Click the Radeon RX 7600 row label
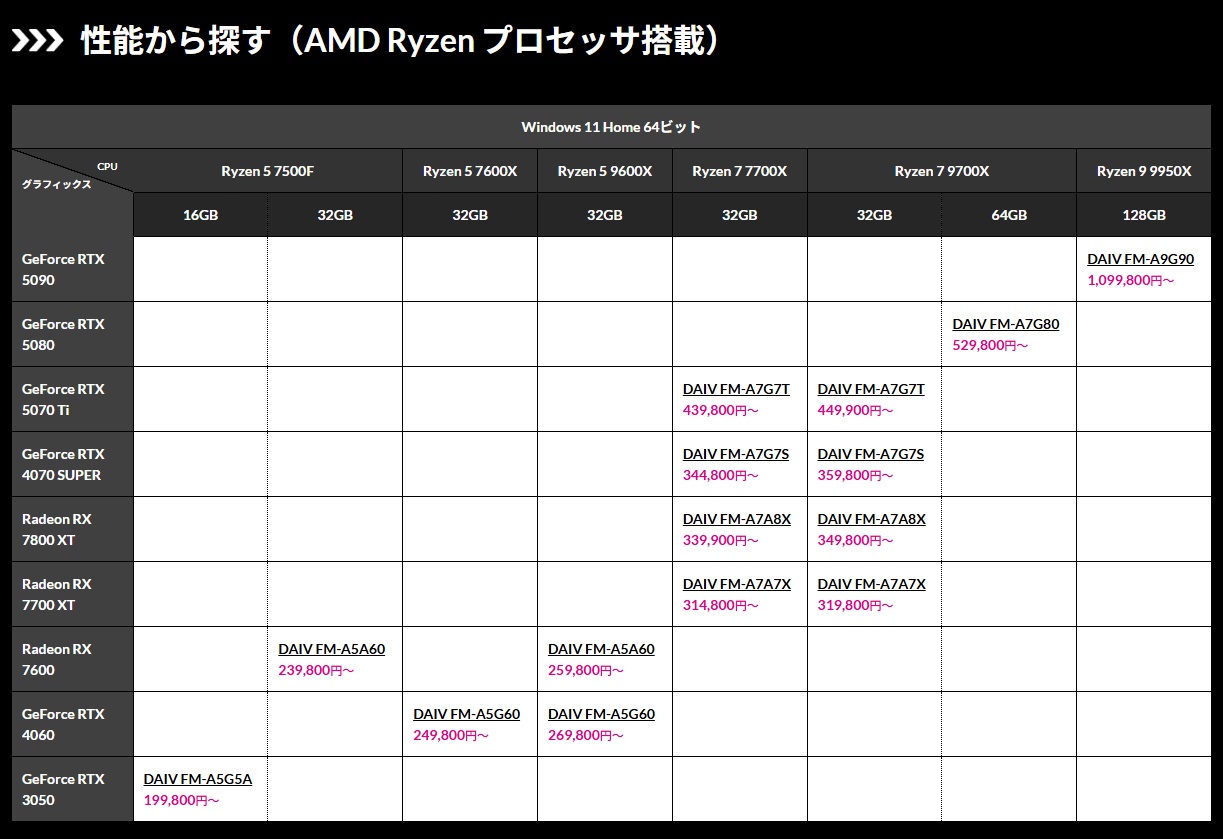The width and height of the screenshot is (1223, 839). click(x=72, y=659)
